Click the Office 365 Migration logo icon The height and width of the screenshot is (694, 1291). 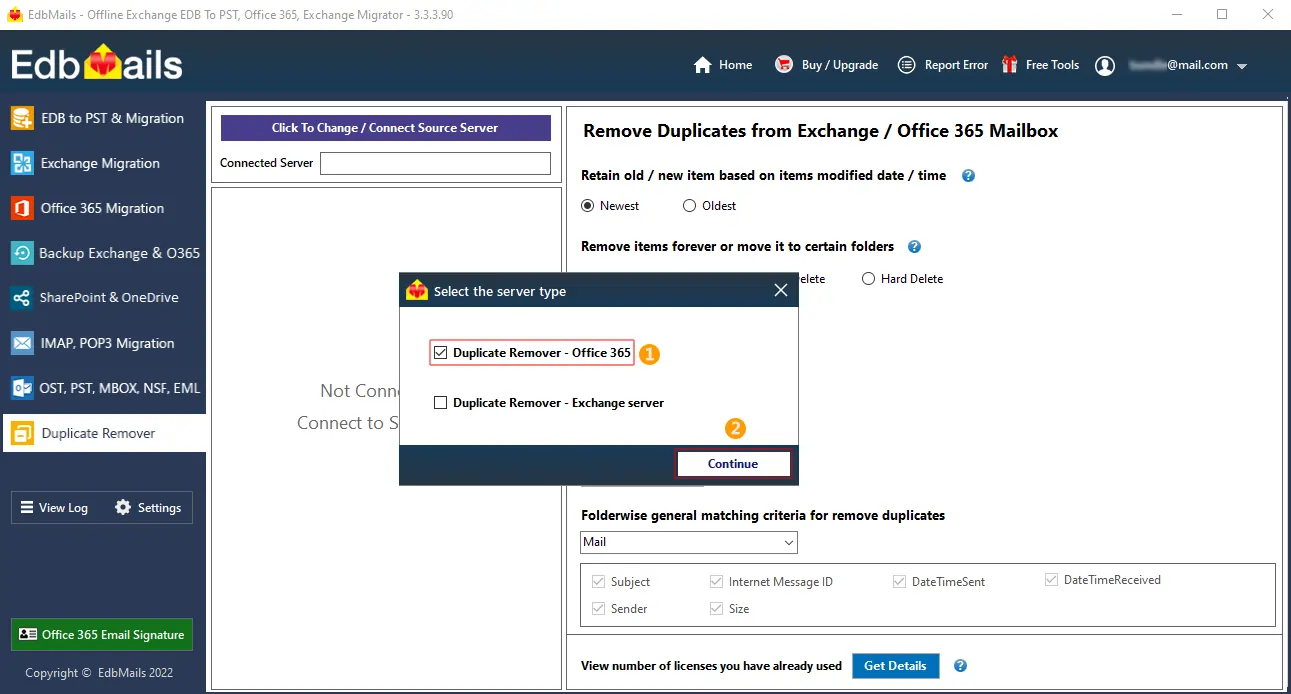pos(22,208)
